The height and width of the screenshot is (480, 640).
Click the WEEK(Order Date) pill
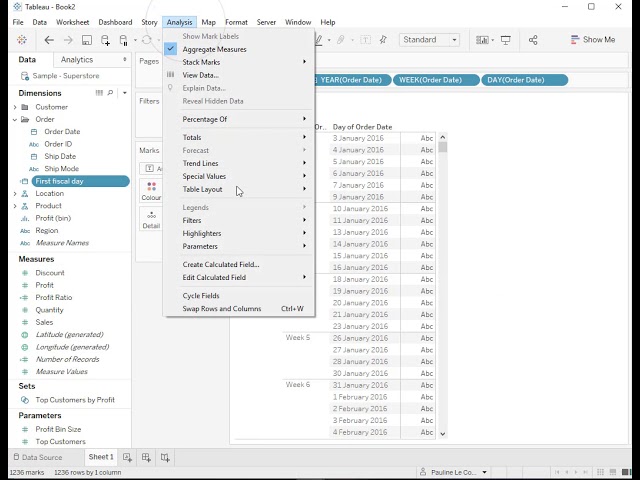[436, 80]
